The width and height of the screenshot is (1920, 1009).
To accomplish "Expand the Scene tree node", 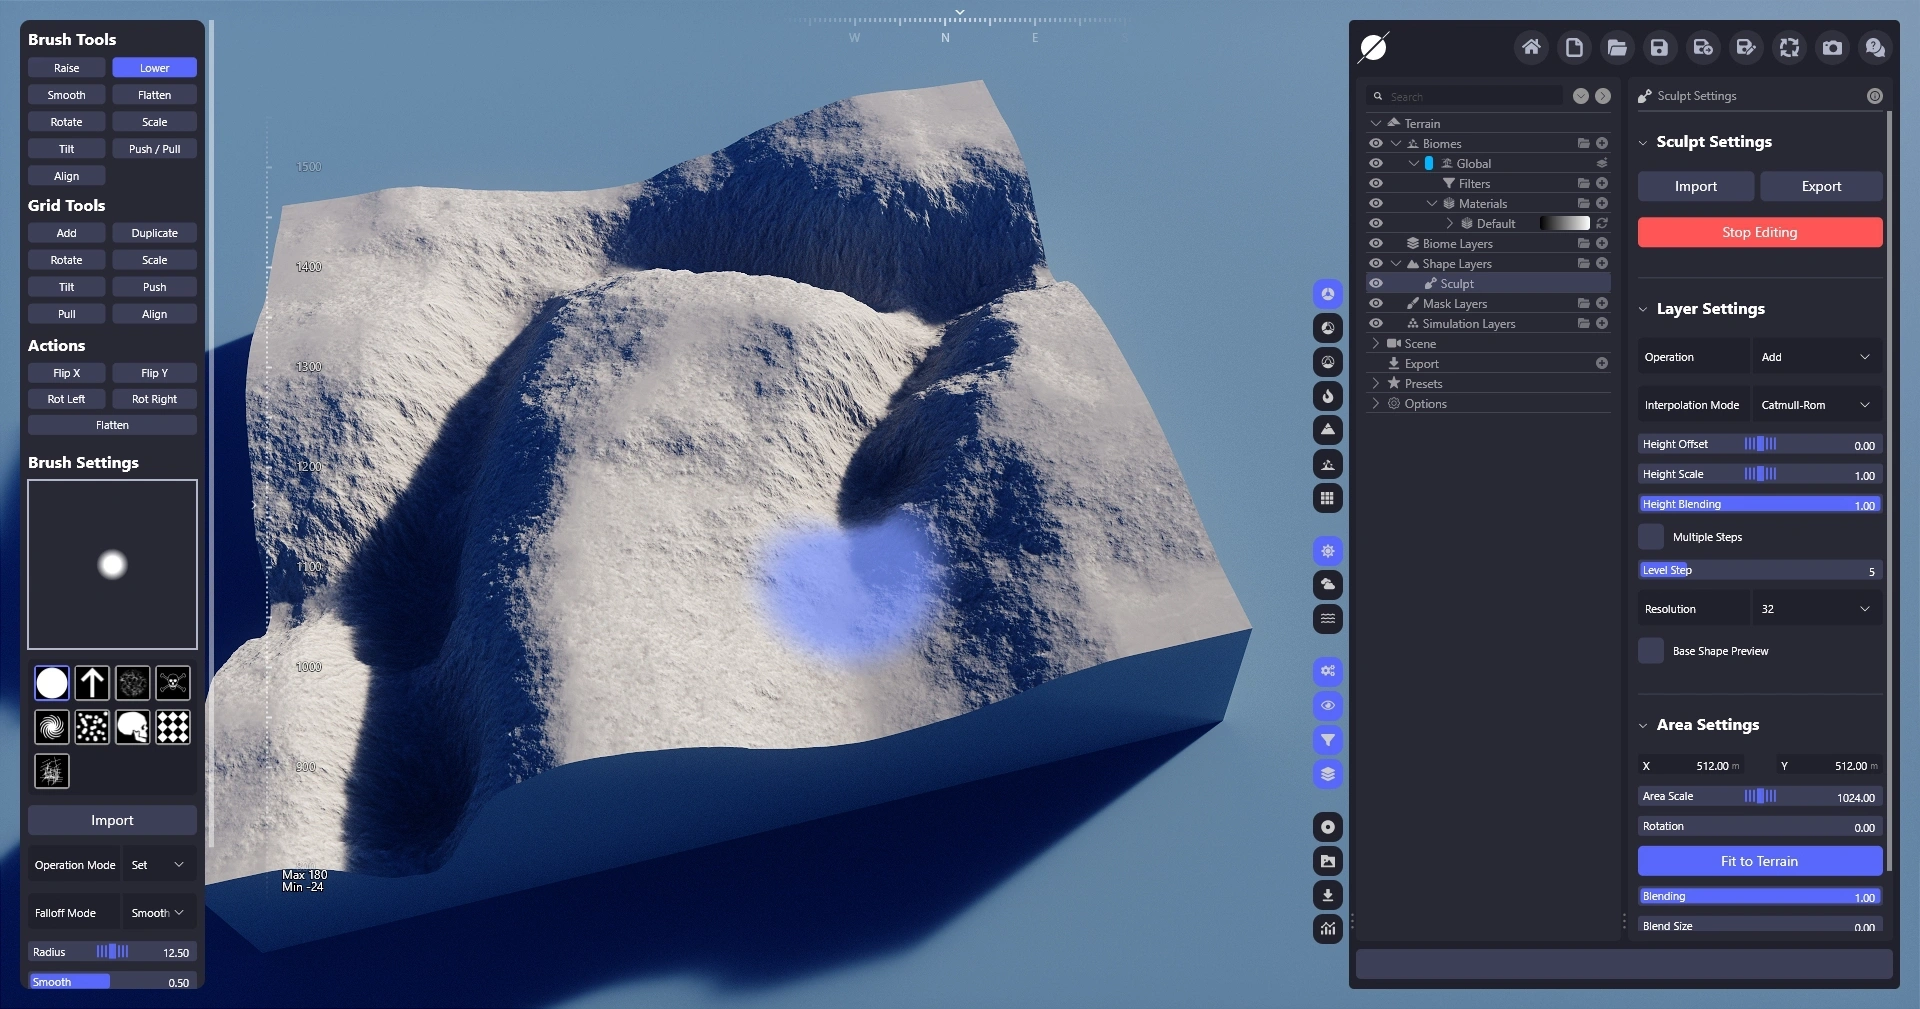I will coord(1376,343).
